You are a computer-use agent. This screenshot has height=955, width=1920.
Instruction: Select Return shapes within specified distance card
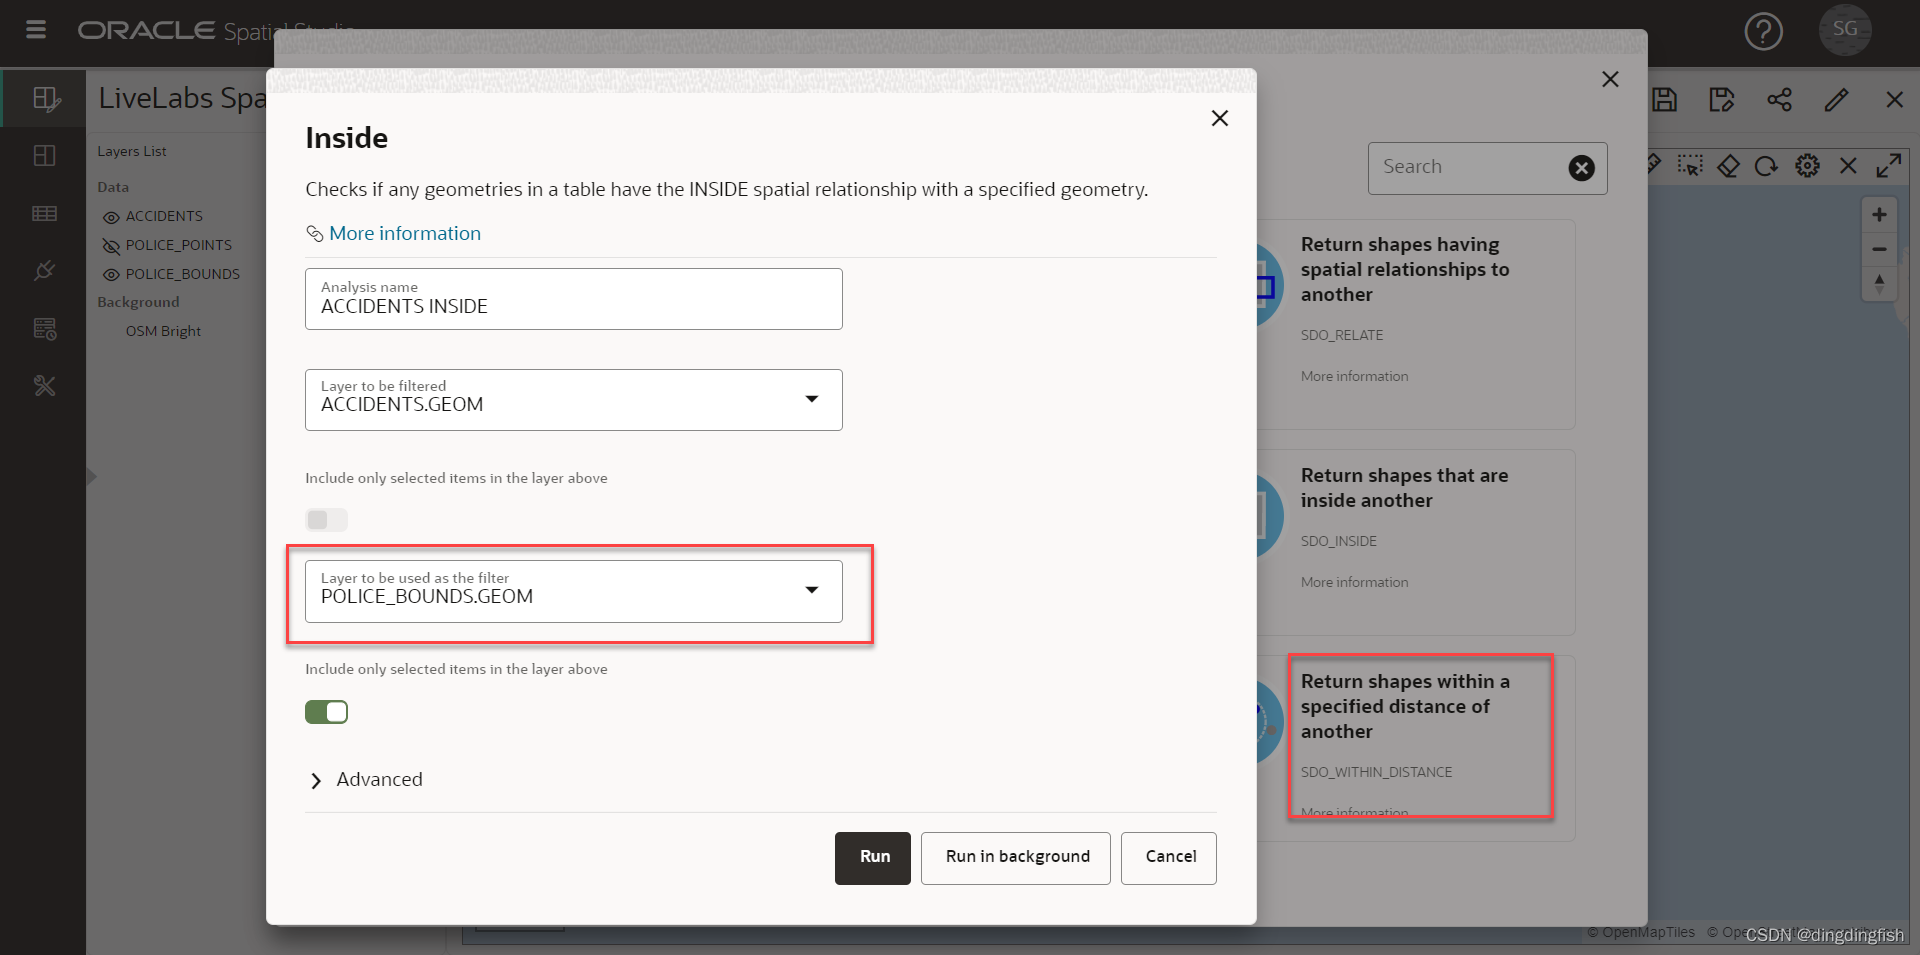click(1417, 748)
